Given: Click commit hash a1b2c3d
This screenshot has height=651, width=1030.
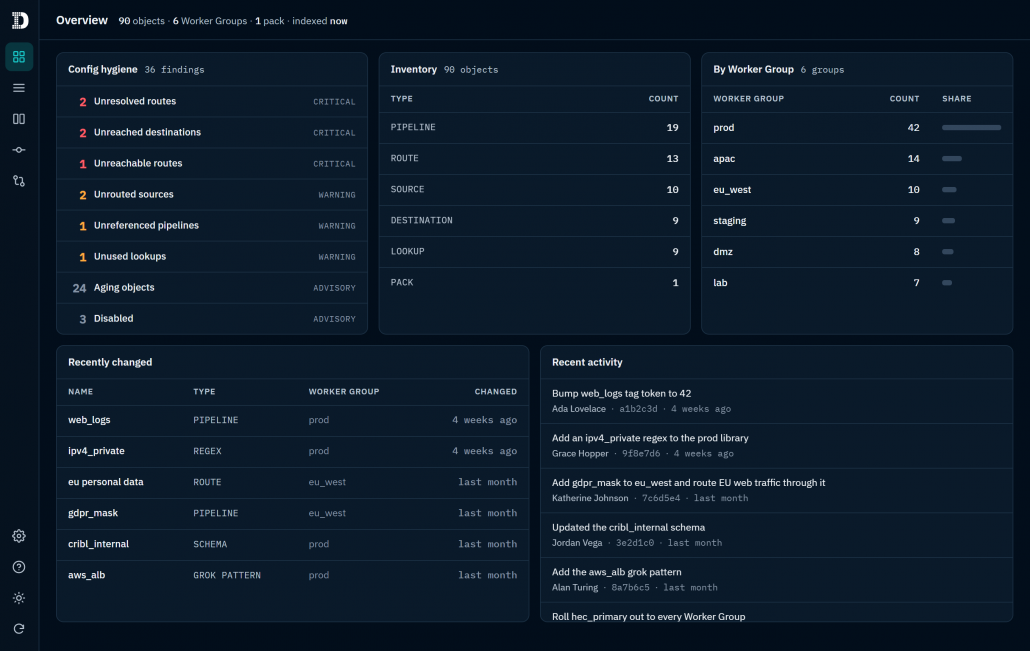Looking at the screenshot, I should tap(638, 409).
